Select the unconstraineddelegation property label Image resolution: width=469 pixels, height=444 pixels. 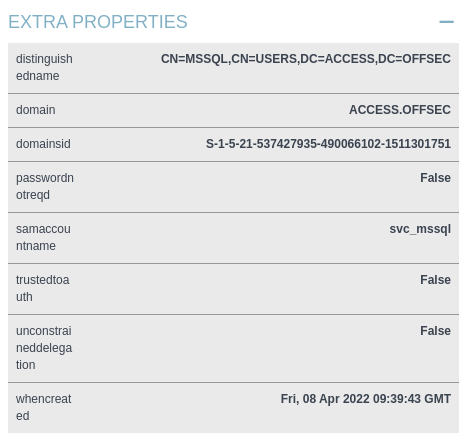pos(44,348)
